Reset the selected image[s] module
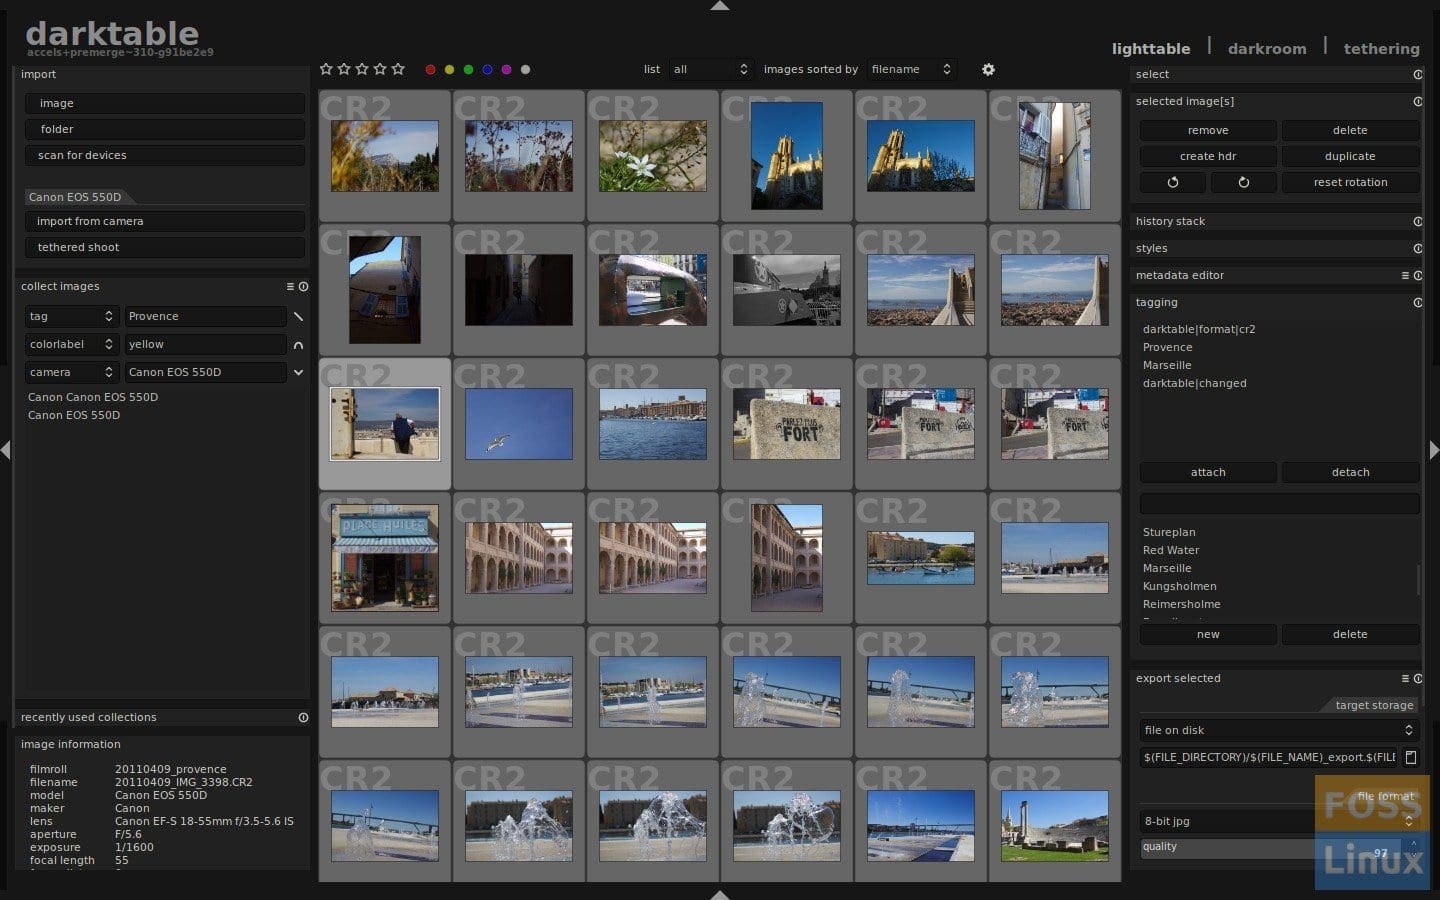The image size is (1440, 900). click(x=1417, y=101)
